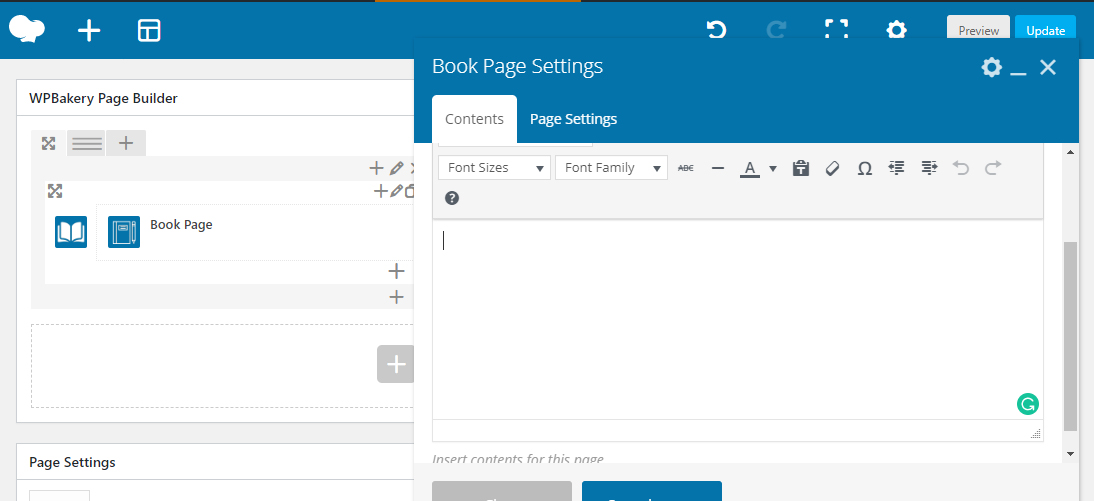Click undo arrow in the editor toolbar
Screen dimensions: 1094x501
pyautogui.click(x=961, y=168)
